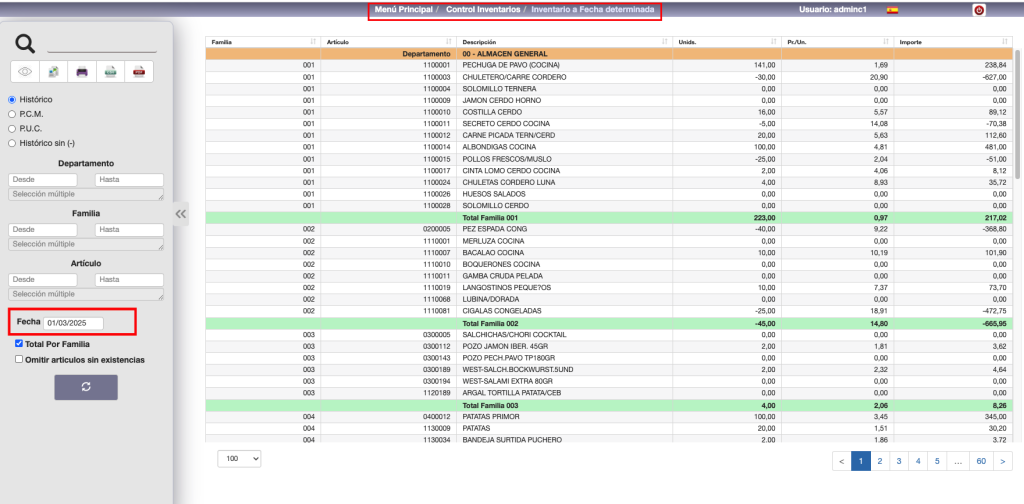Export the report as CSV
Image resolution: width=1024 pixels, height=504 pixels.
point(111,71)
